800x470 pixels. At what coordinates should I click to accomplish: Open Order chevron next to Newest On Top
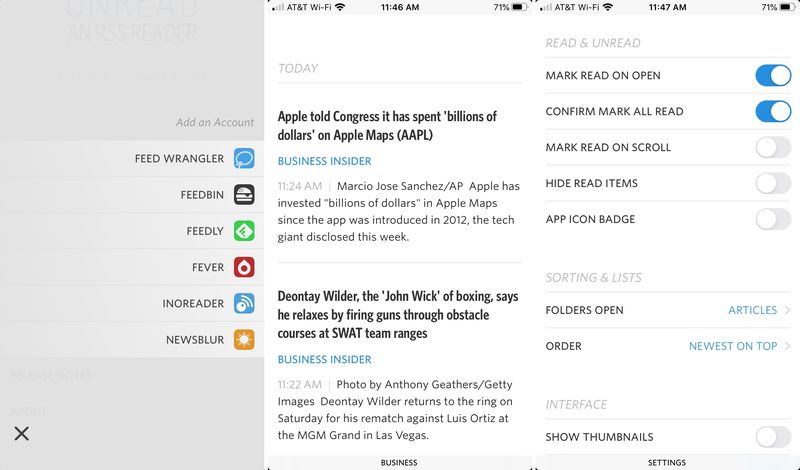788,346
